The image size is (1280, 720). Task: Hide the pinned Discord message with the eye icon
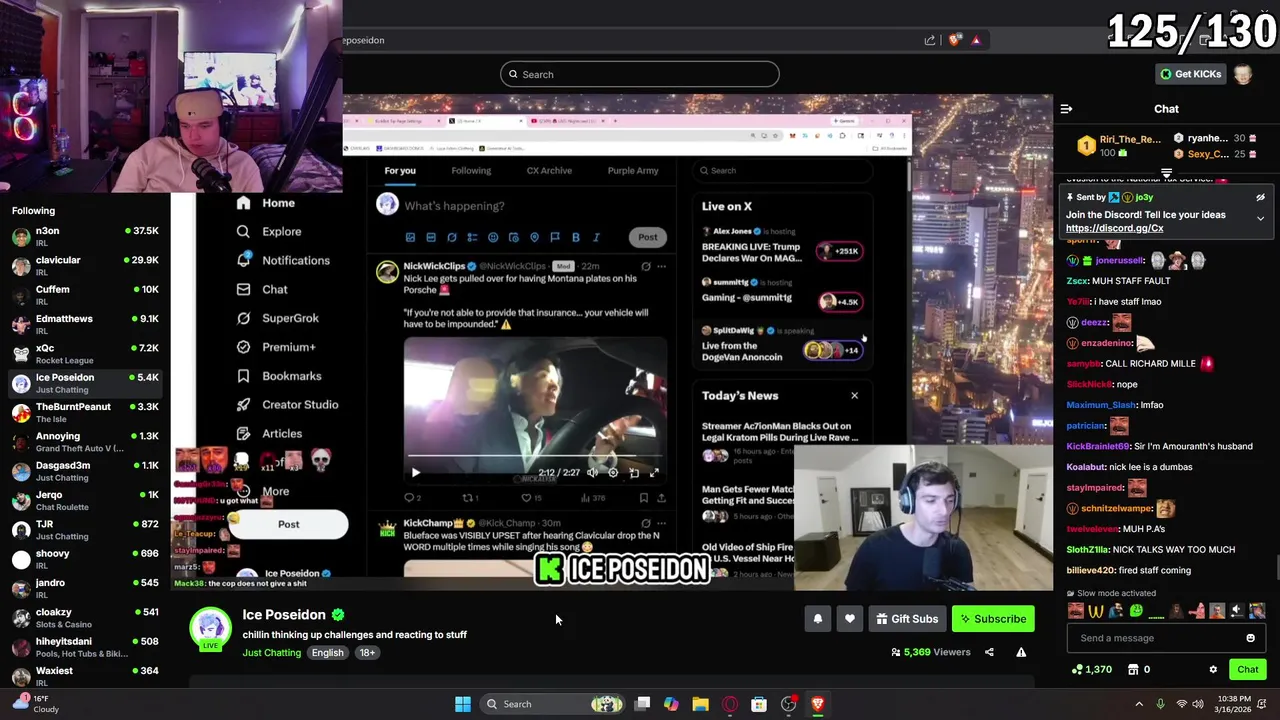(1260, 198)
